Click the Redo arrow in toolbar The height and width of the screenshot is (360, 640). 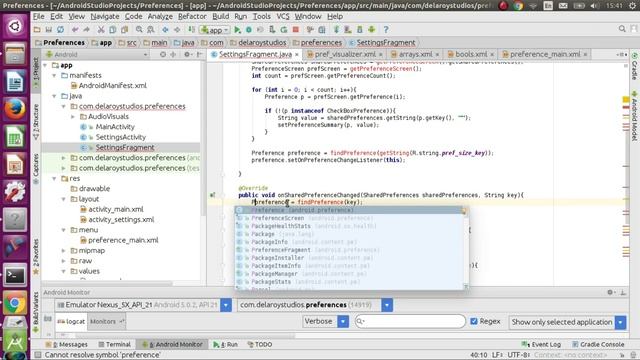pos(86,29)
